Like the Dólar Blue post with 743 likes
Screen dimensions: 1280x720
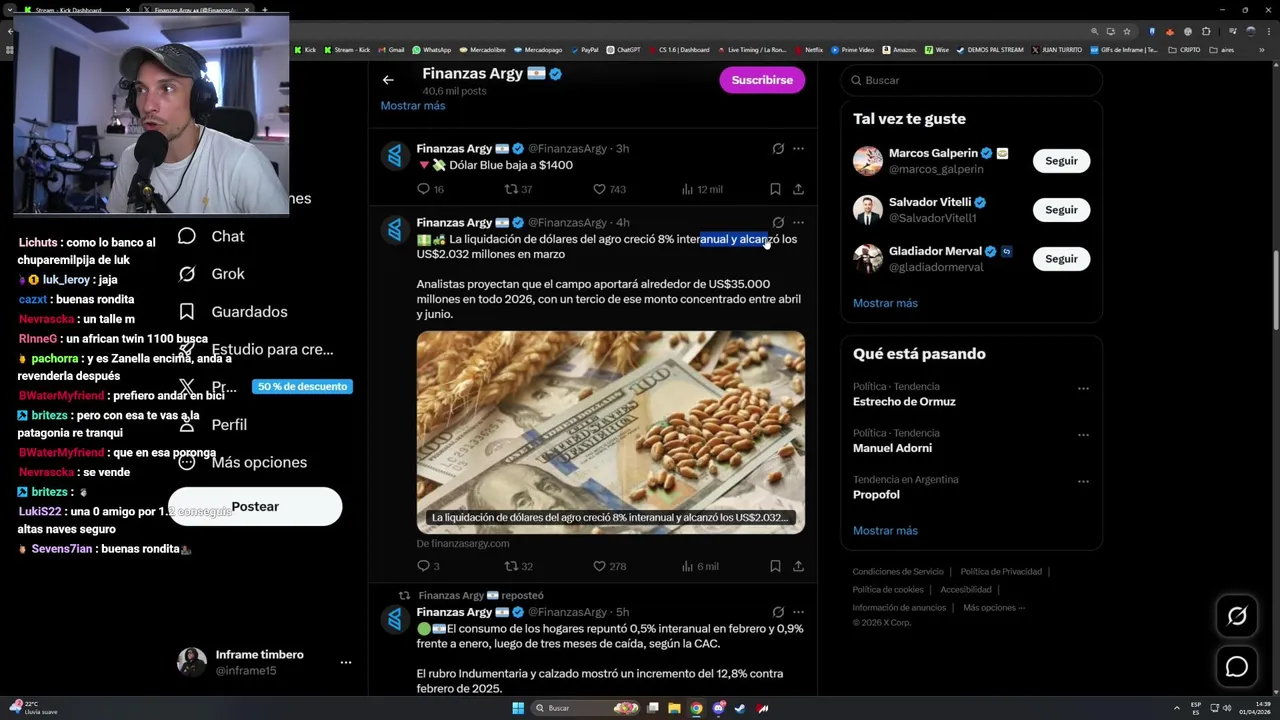609,189
